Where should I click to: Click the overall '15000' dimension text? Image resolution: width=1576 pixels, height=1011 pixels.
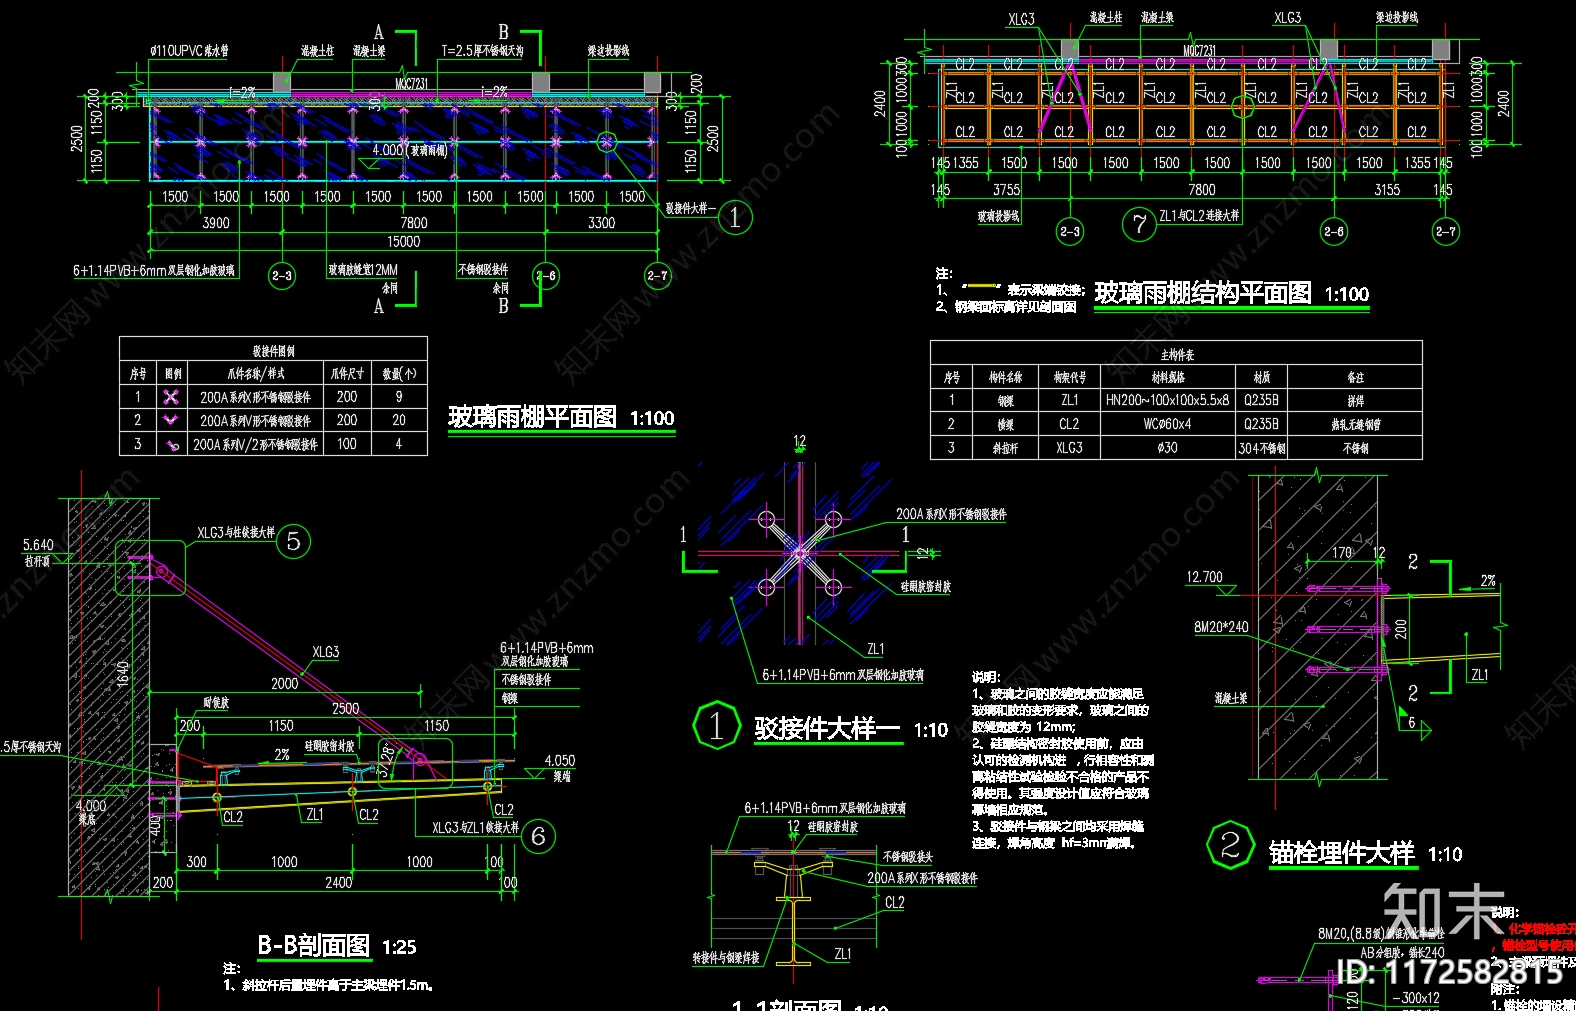[x=404, y=241]
